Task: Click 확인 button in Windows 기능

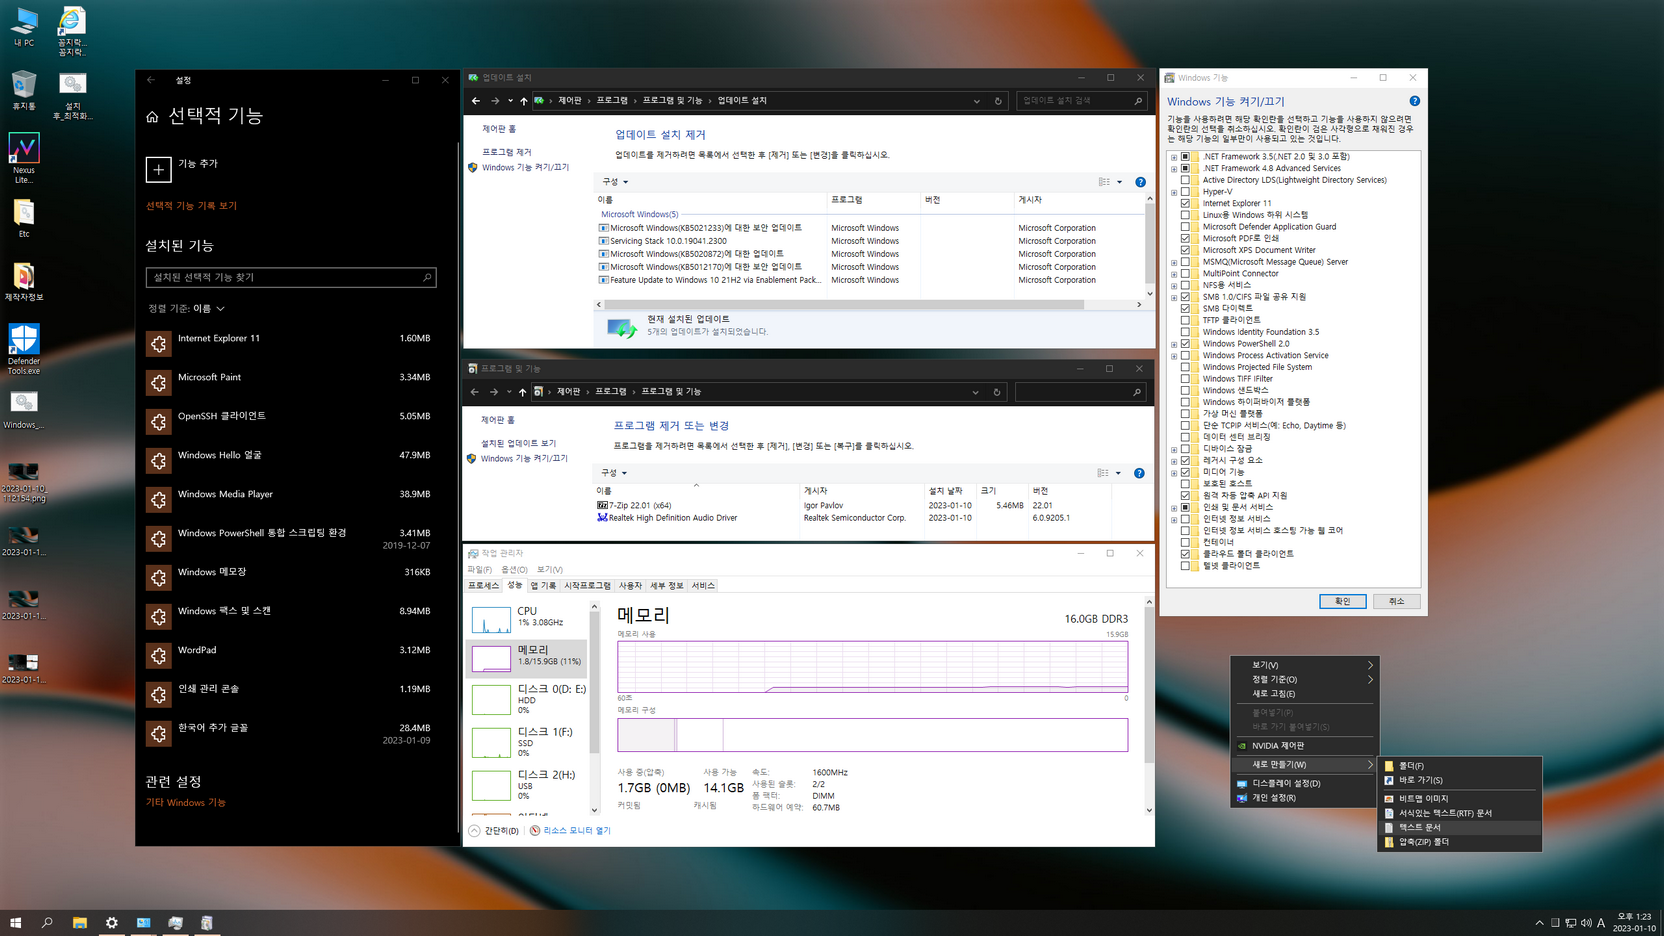Action: (1342, 601)
